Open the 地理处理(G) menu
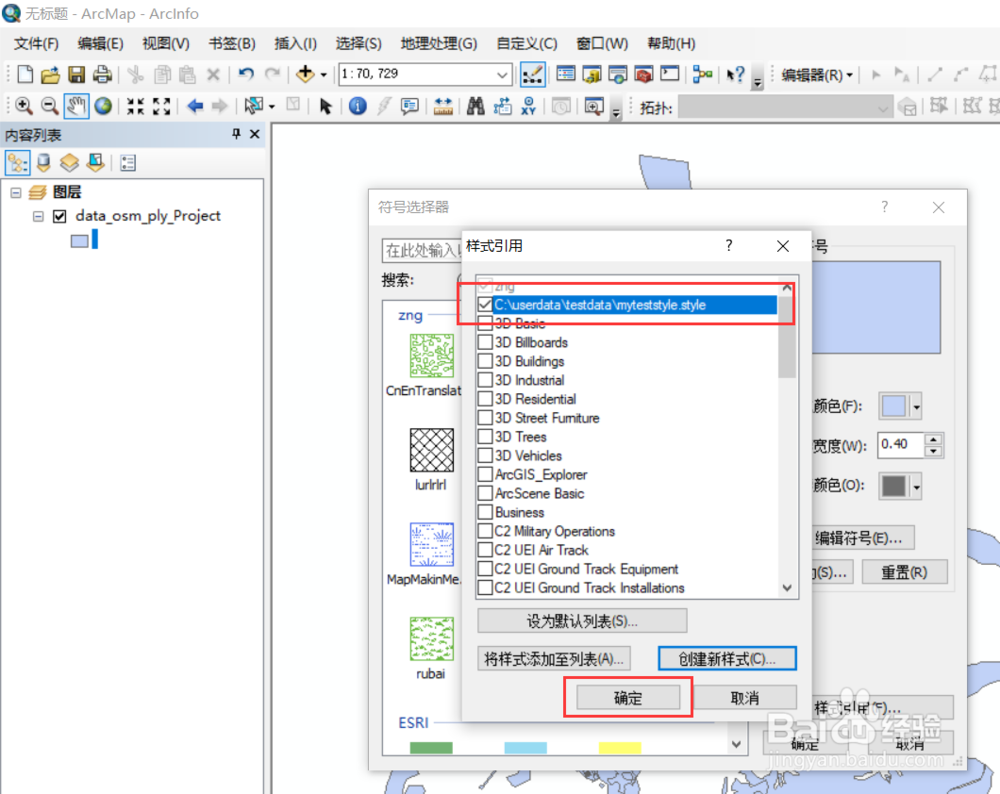This screenshot has height=794, width=1000. (439, 43)
